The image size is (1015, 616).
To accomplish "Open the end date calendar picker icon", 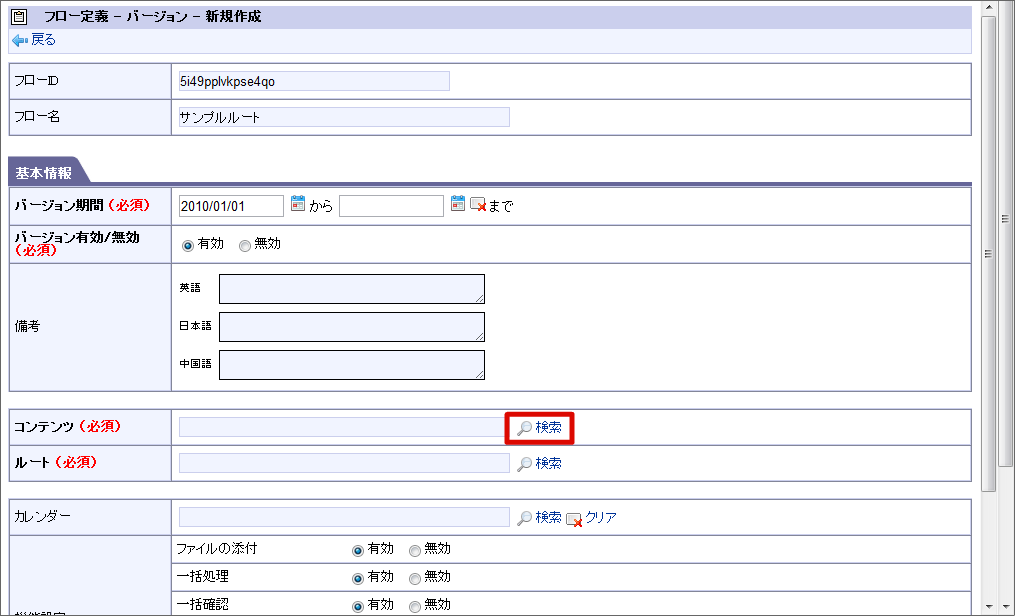I will (458, 203).
